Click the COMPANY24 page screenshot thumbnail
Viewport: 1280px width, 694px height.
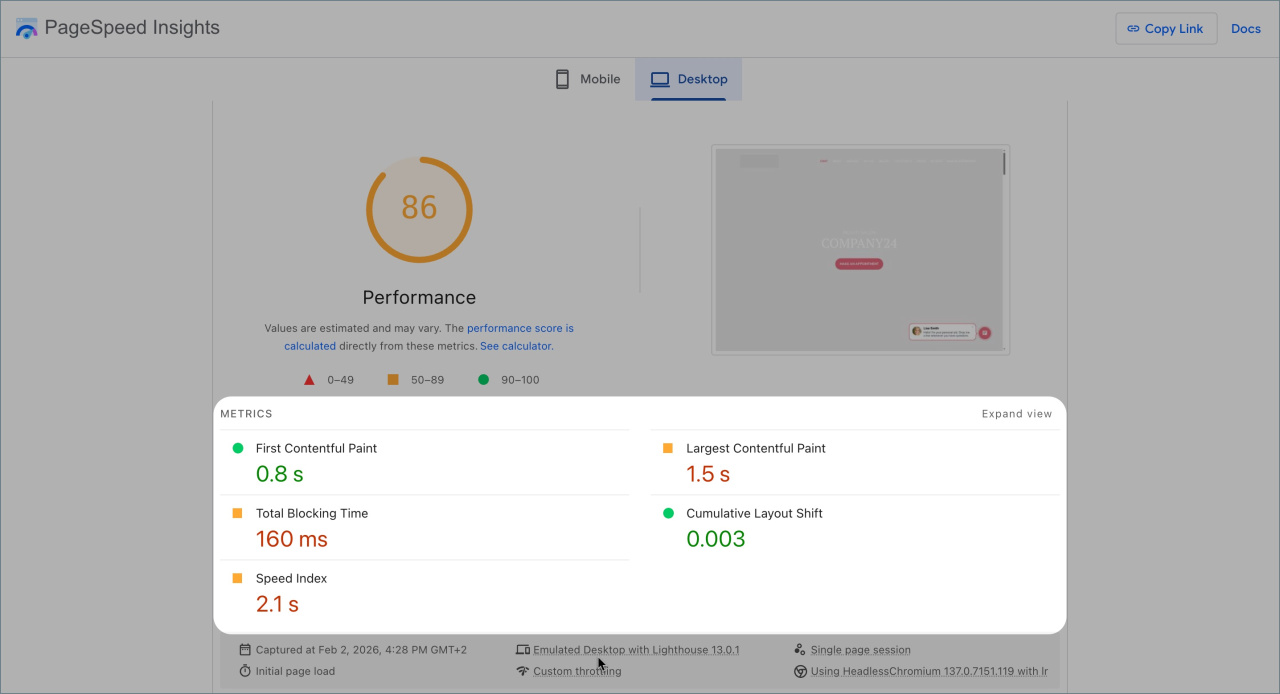click(860, 250)
